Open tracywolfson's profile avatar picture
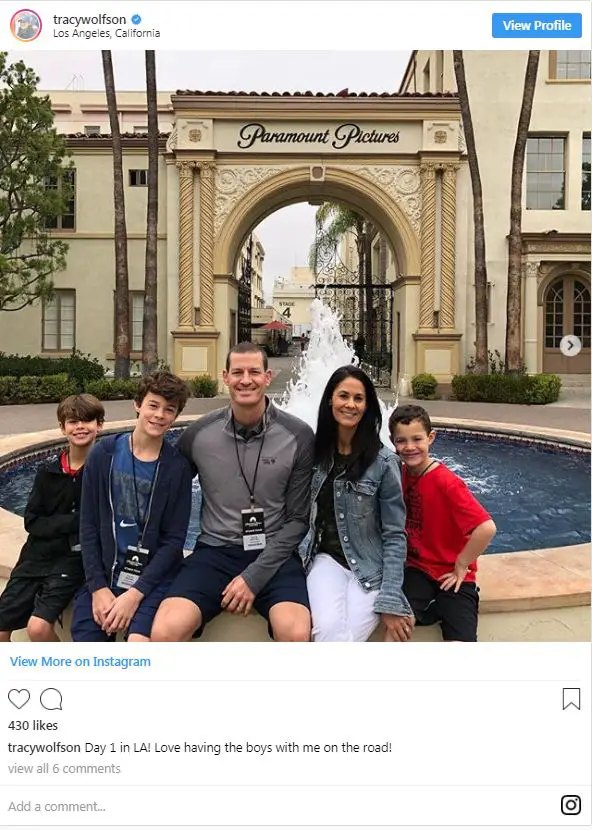 coord(26,25)
